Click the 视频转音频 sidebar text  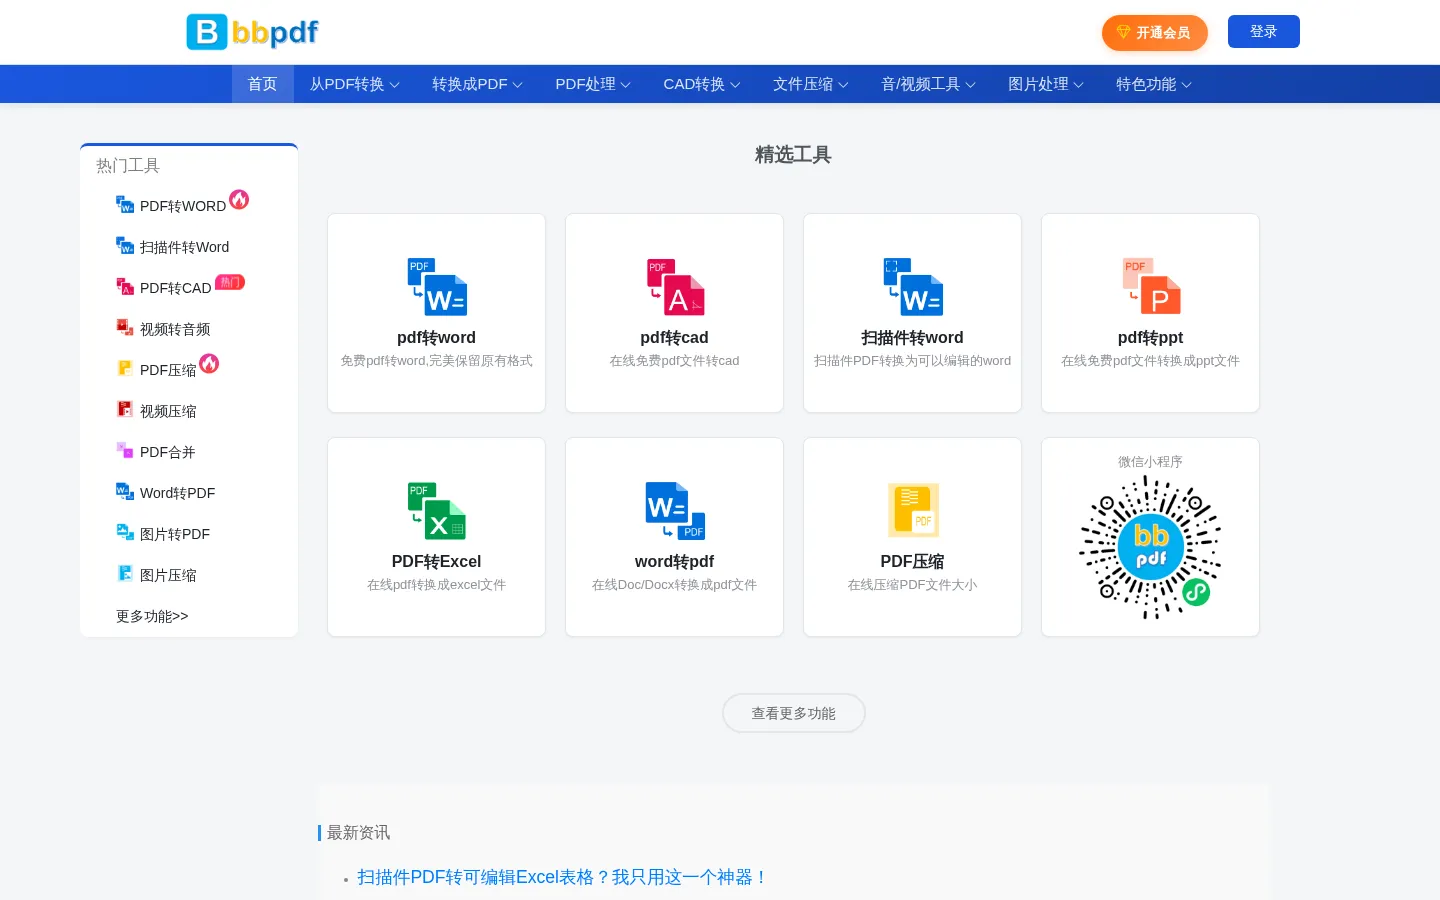pyautogui.click(x=175, y=329)
